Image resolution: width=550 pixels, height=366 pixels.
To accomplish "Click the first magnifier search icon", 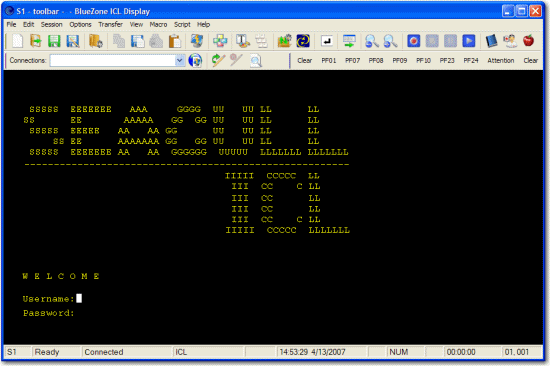I will click(371, 41).
